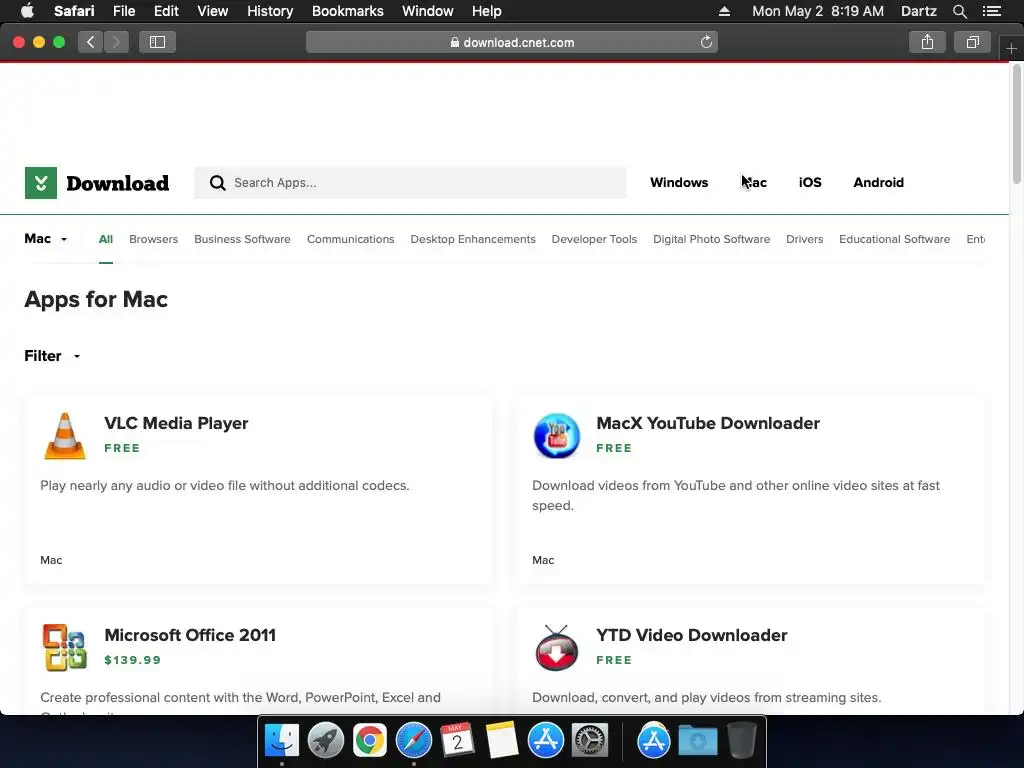
Task: Open the VLC Media Player cone icon
Action: point(65,436)
